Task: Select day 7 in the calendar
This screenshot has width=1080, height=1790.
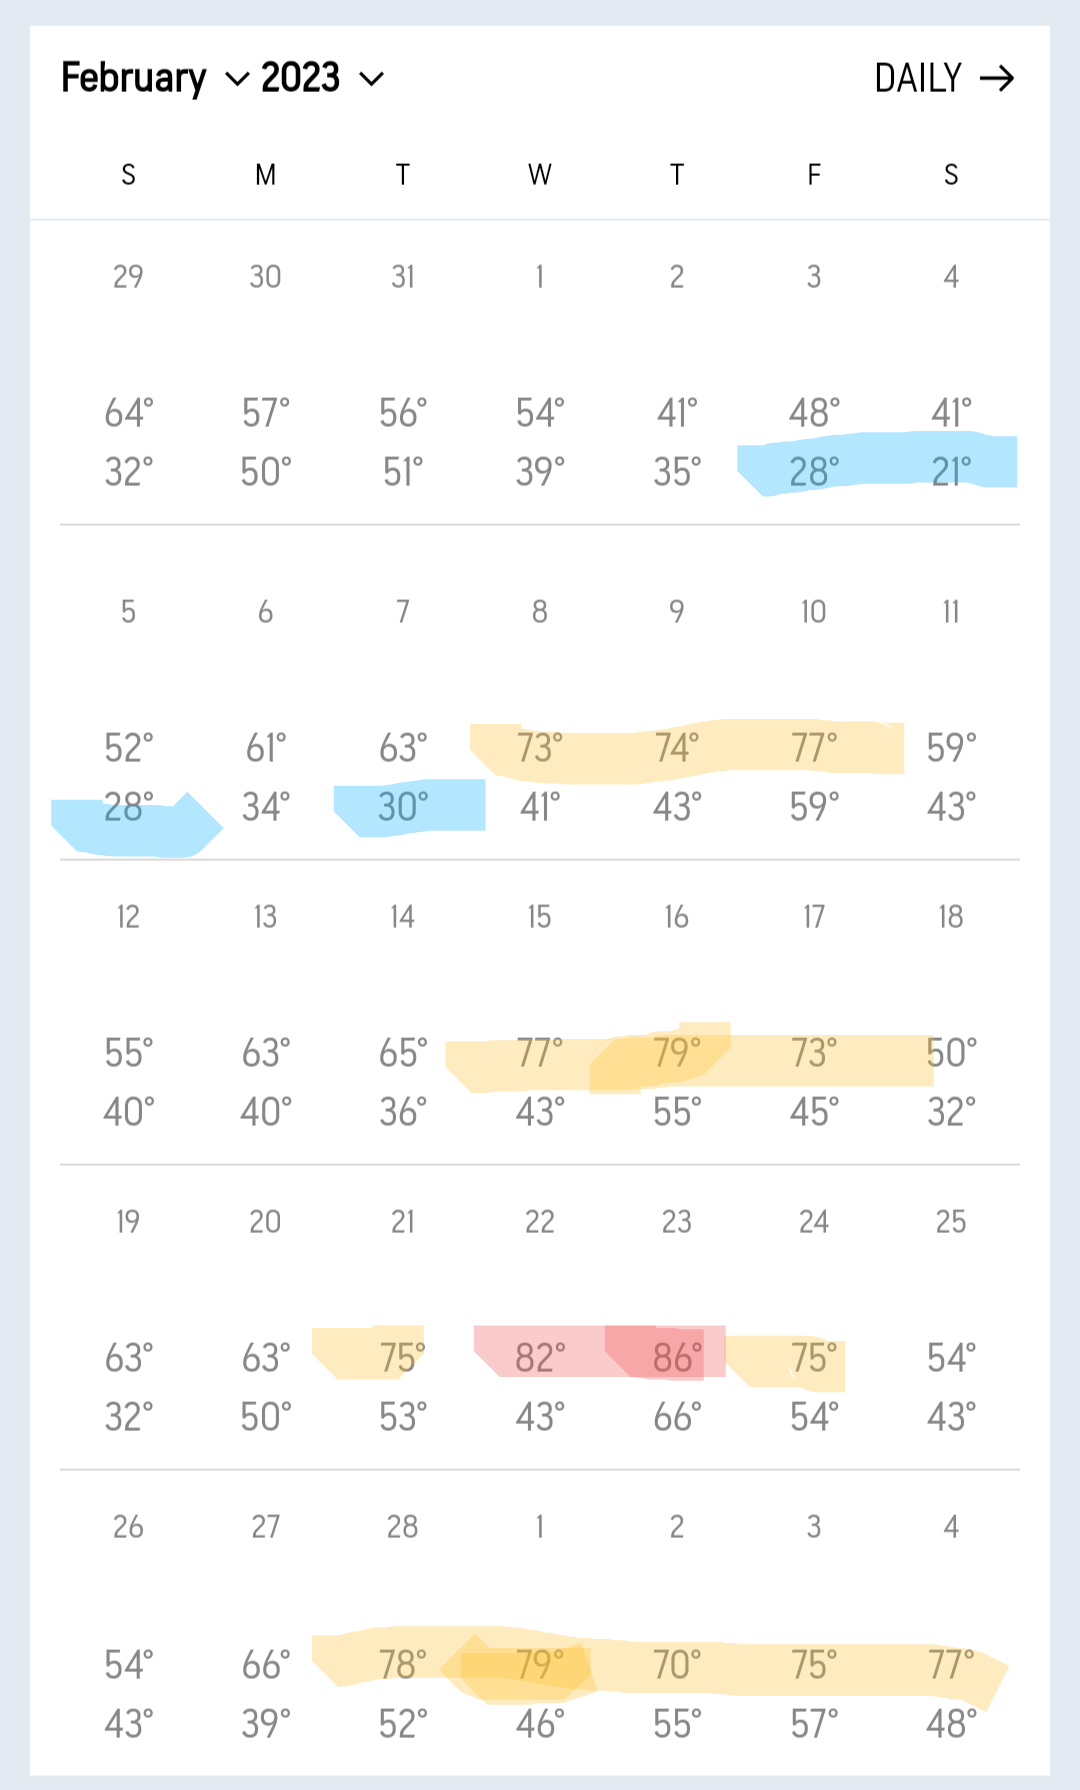Action: 403,612
